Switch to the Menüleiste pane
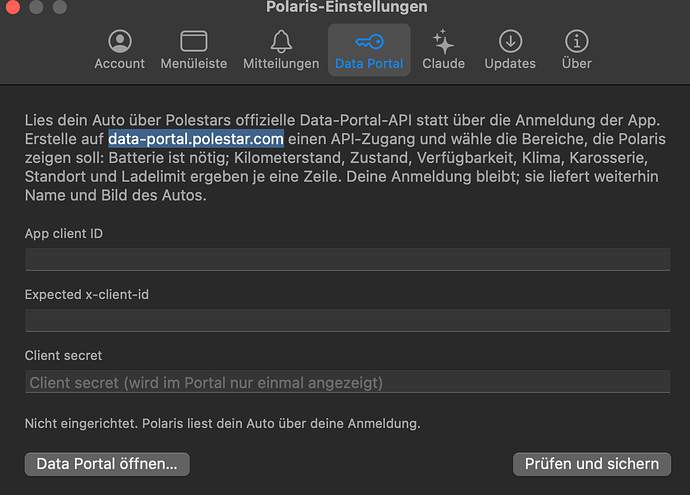Image resolution: width=690 pixels, height=495 pixels. click(x=194, y=50)
